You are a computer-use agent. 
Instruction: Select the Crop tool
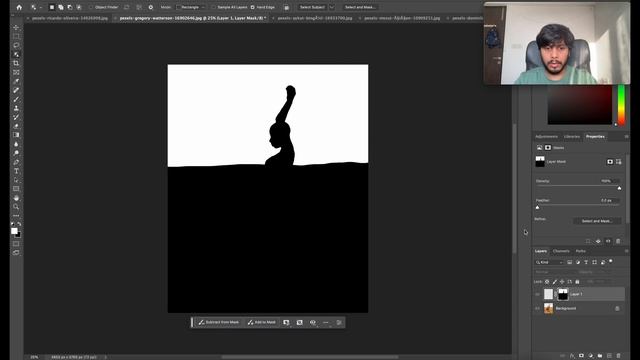pos(16,63)
